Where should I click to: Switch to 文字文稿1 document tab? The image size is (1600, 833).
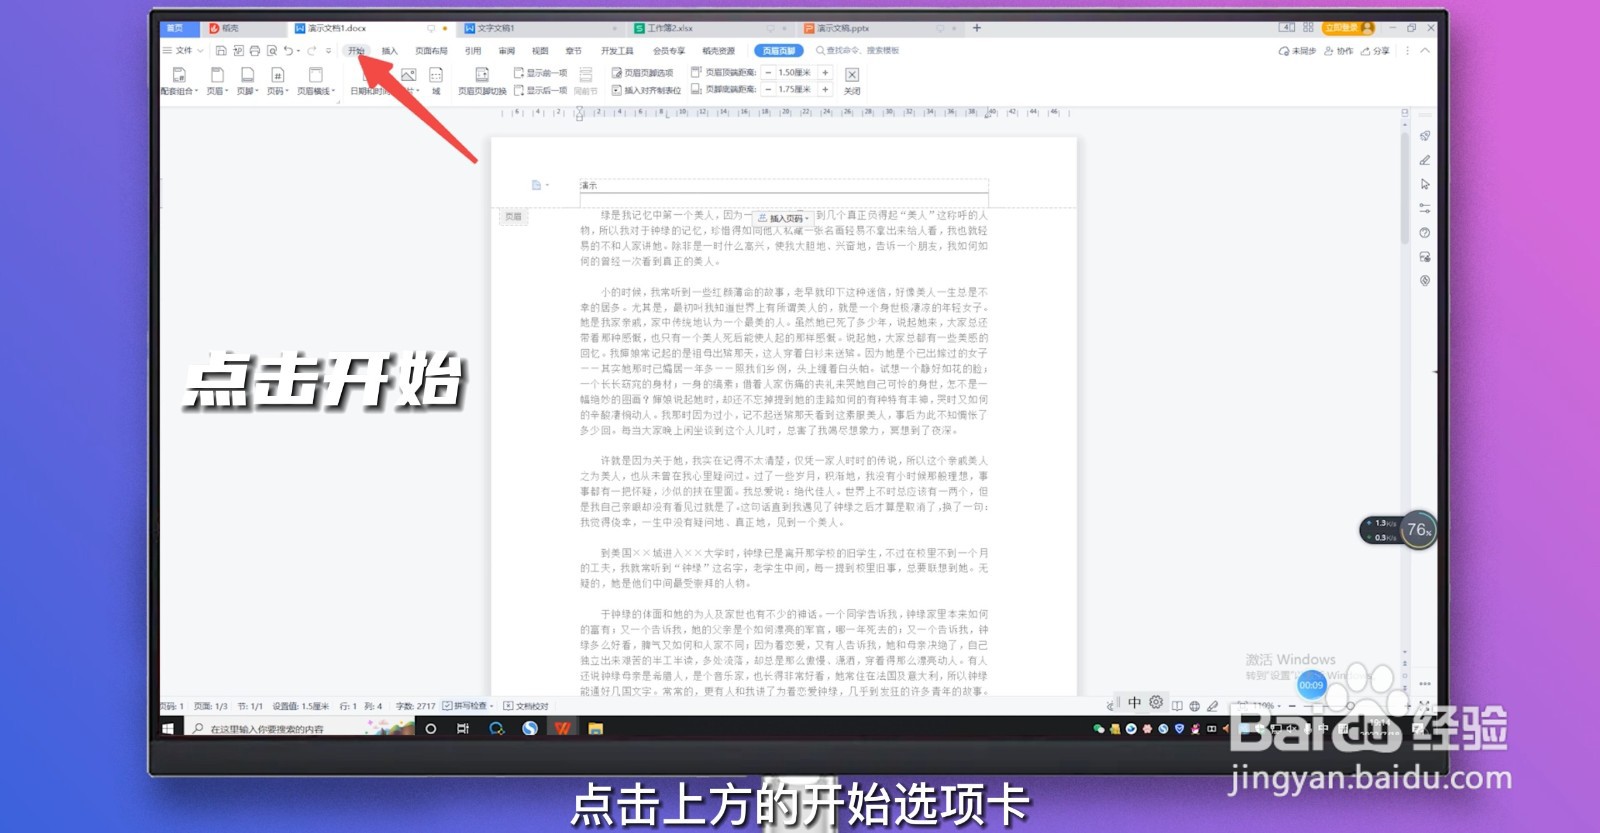(540, 28)
